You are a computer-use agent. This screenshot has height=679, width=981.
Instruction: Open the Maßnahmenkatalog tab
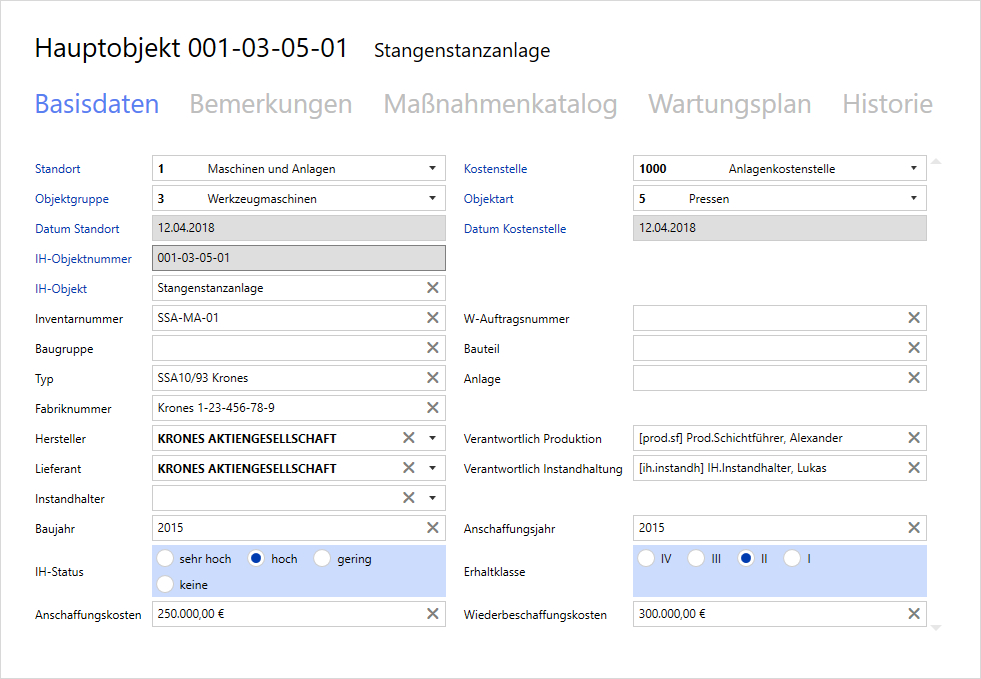click(500, 104)
